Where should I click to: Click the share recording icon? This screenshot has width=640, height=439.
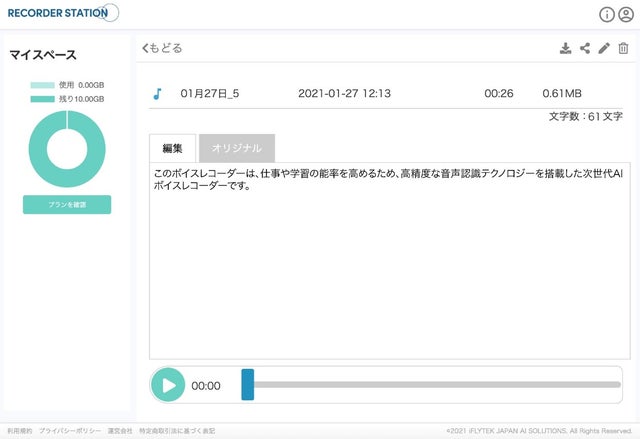click(x=585, y=48)
